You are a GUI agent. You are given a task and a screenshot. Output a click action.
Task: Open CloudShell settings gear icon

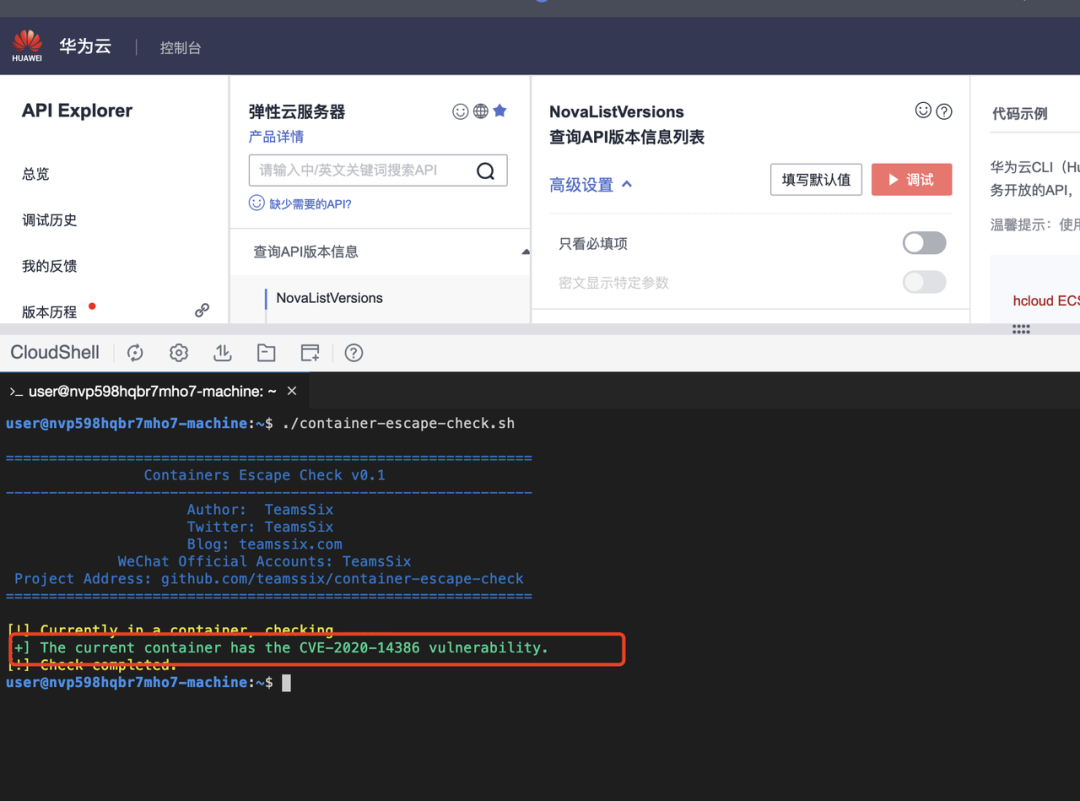click(178, 353)
